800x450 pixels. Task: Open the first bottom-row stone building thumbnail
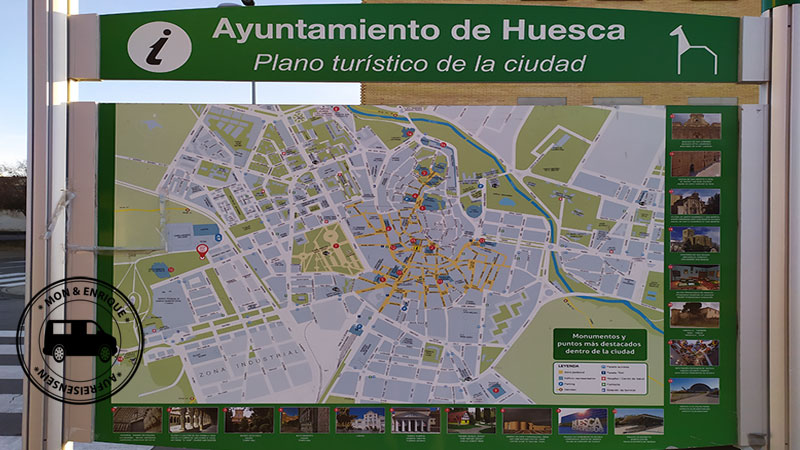coord(137,420)
